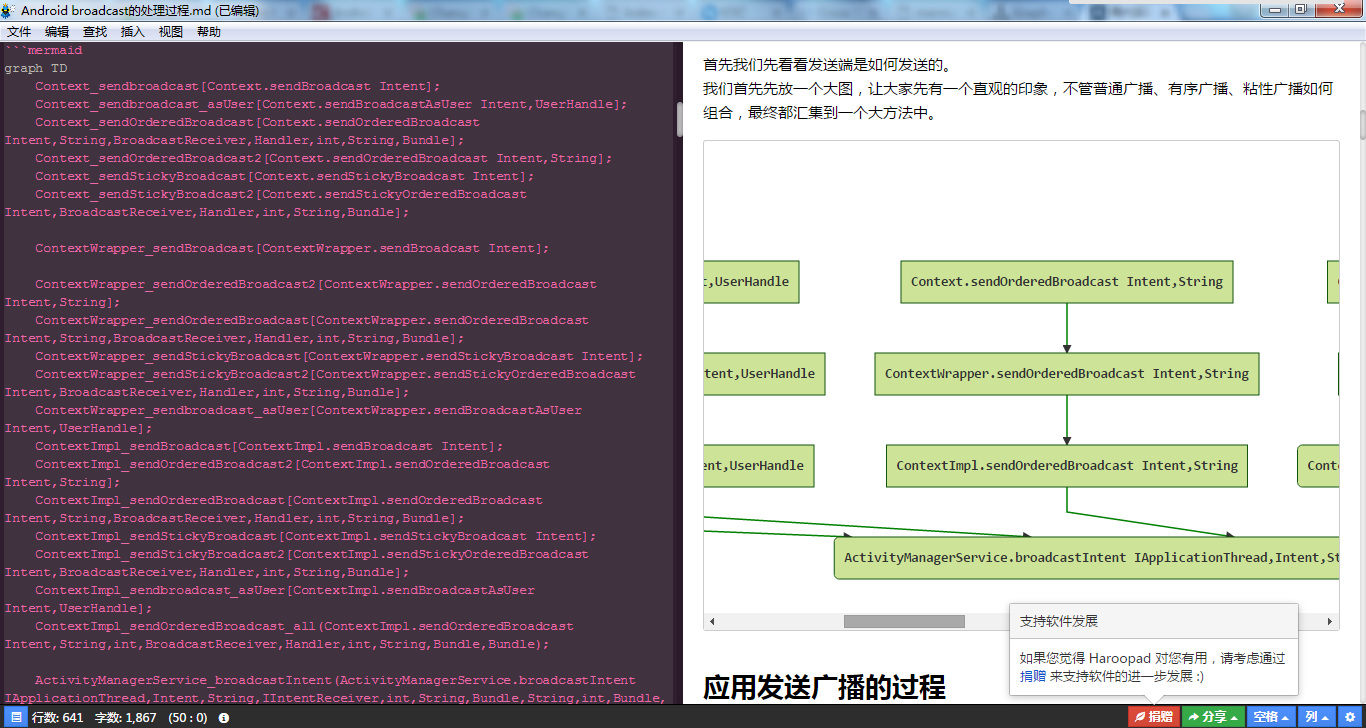Image resolution: width=1366 pixels, height=728 pixels.
Task: Open the 插入 menu
Action: click(133, 32)
